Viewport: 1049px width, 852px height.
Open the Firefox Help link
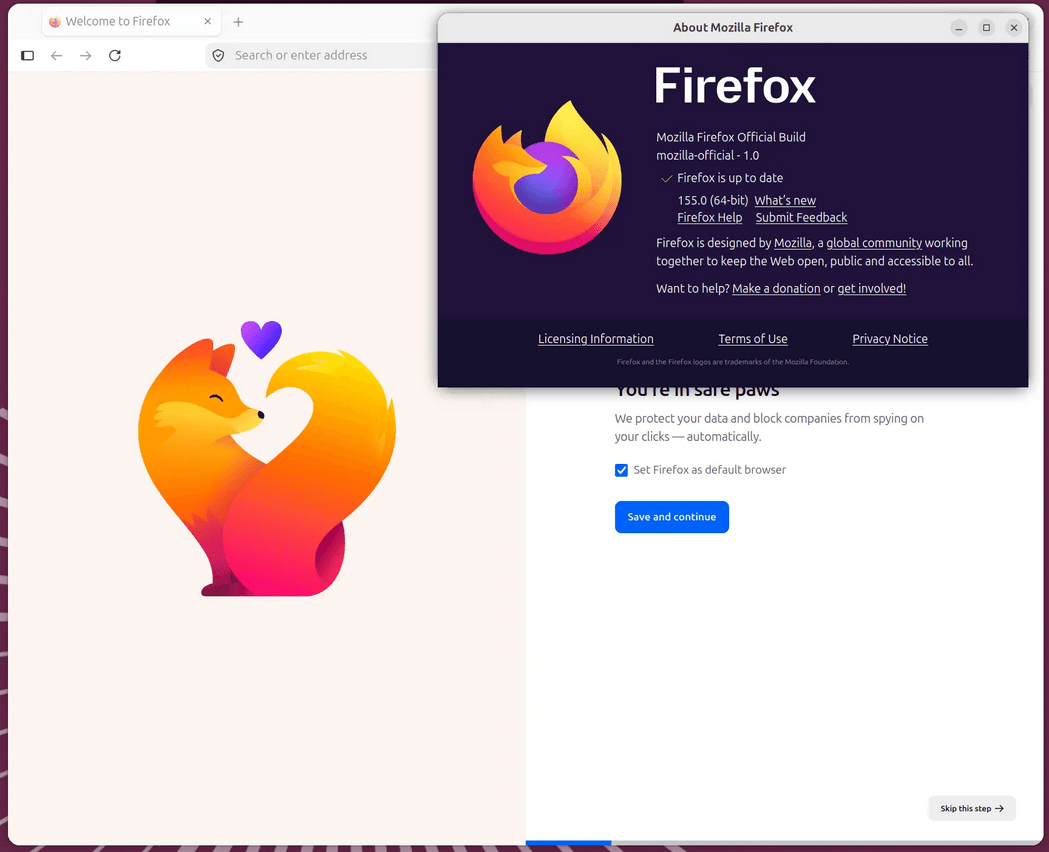click(710, 217)
